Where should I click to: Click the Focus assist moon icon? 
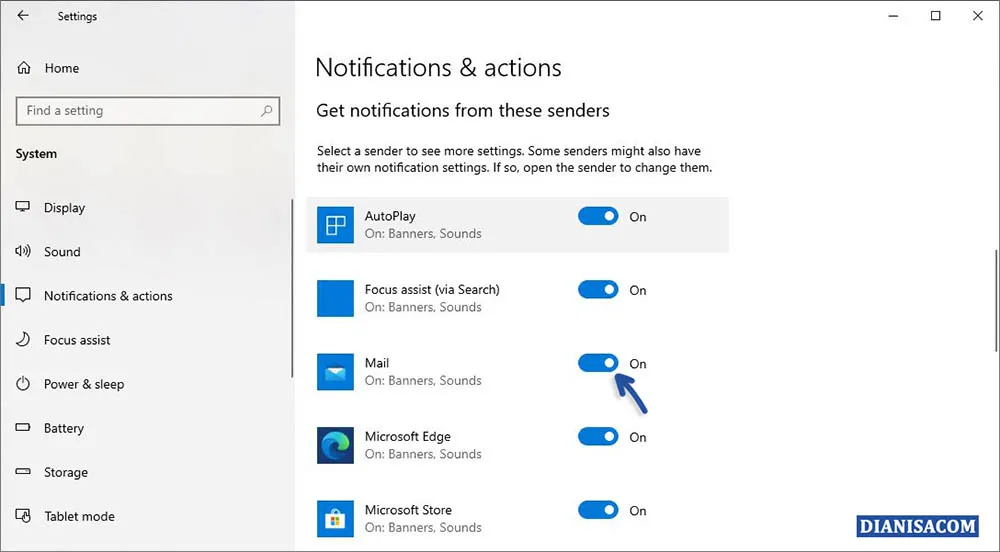23,339
